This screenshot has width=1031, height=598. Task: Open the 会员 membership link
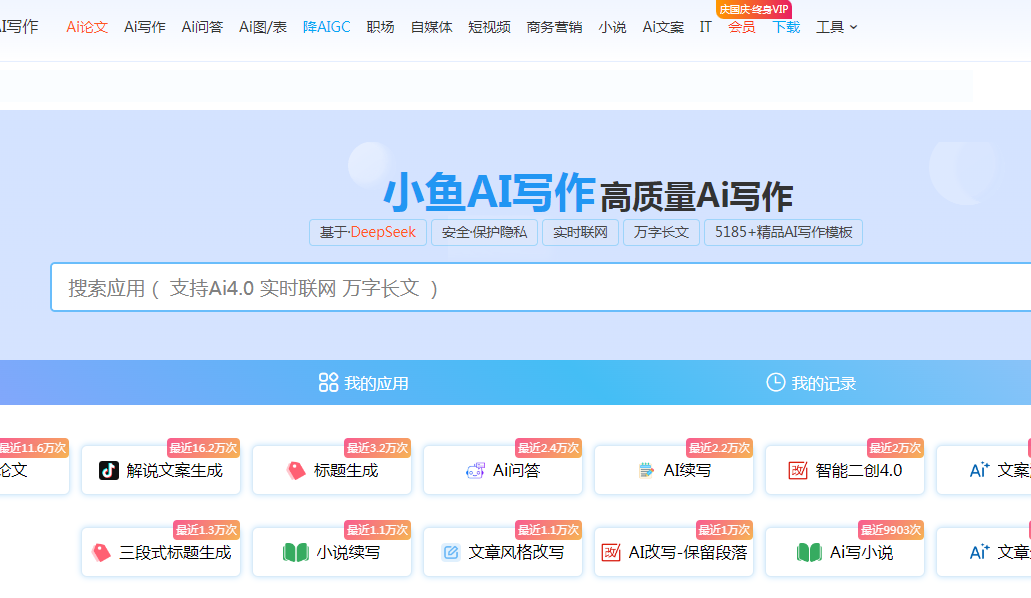(x=742, y=27)
